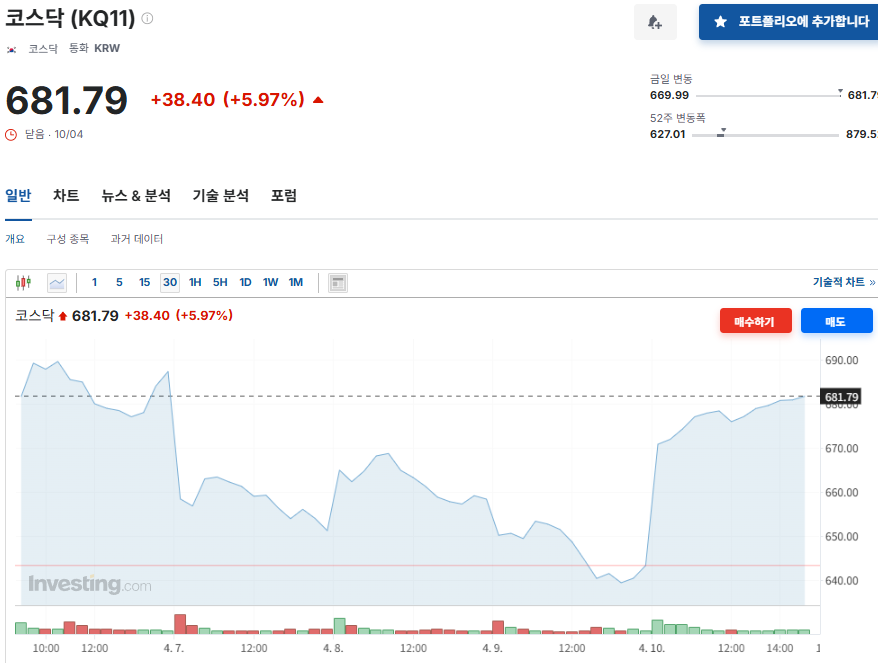Screen dimensions: 878x663
Task: Click the 681.79 price label on chart axis
Action: point(841,397)
